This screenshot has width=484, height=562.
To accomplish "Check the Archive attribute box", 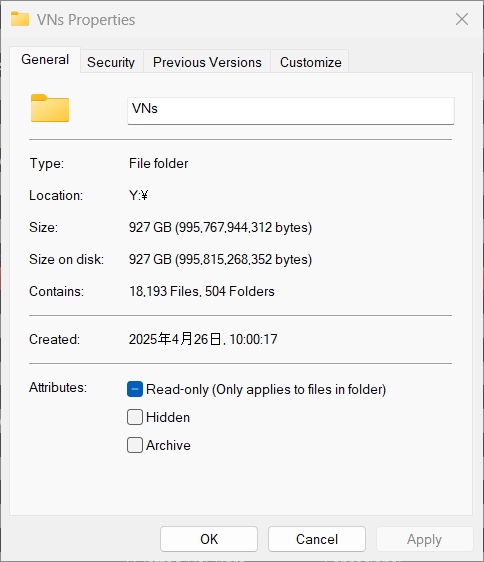I will coord(135,445).
